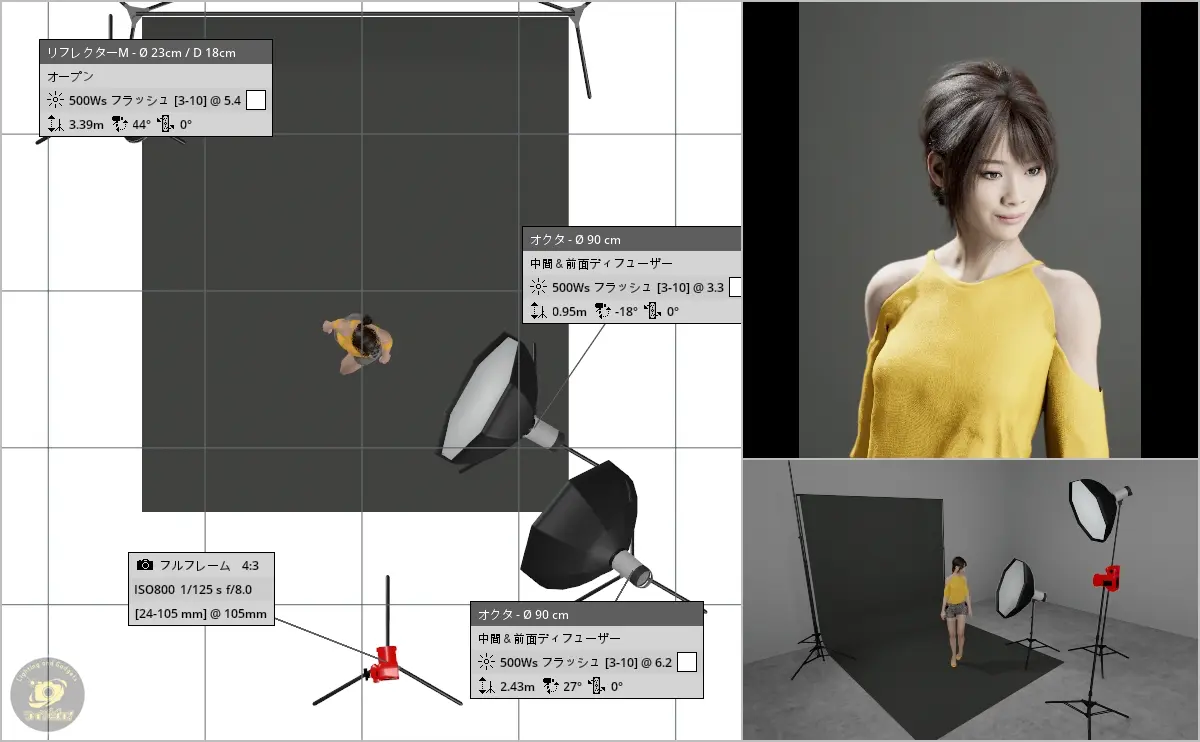The width and height of the screenshot is (1200, 742).
Task: Click the flash power icon beside @ 6.2
Action: click(486, 662)
